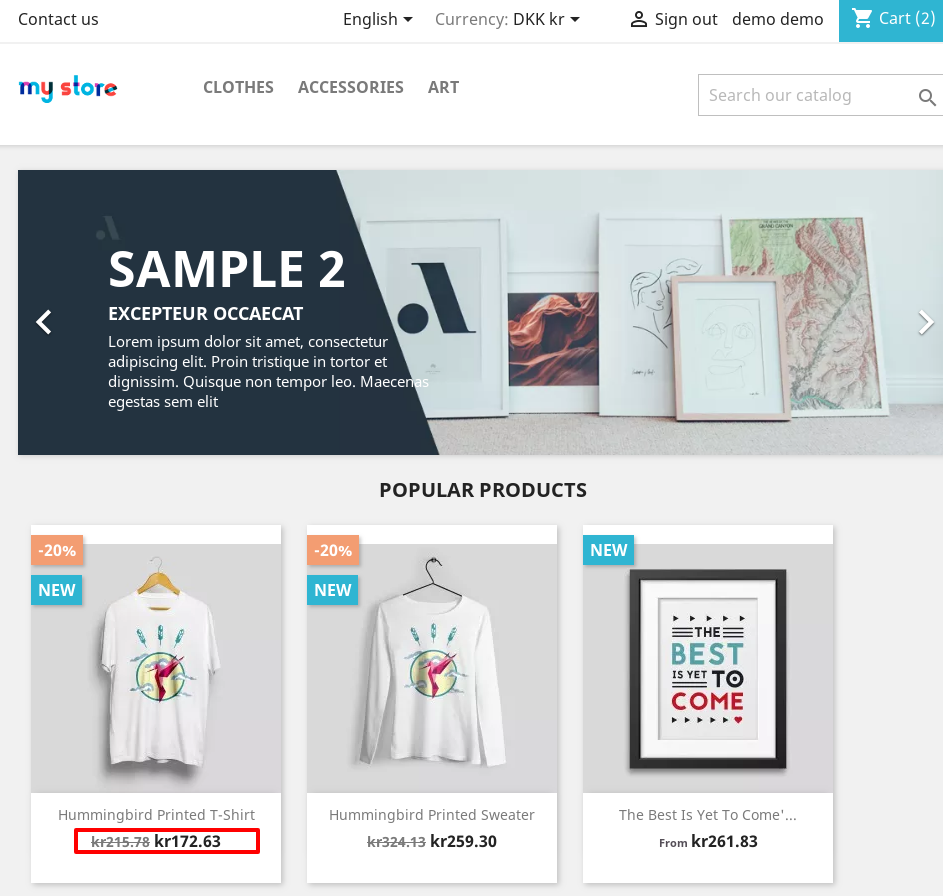
Task: Click the Sign out link
Action: coord(686,19)
